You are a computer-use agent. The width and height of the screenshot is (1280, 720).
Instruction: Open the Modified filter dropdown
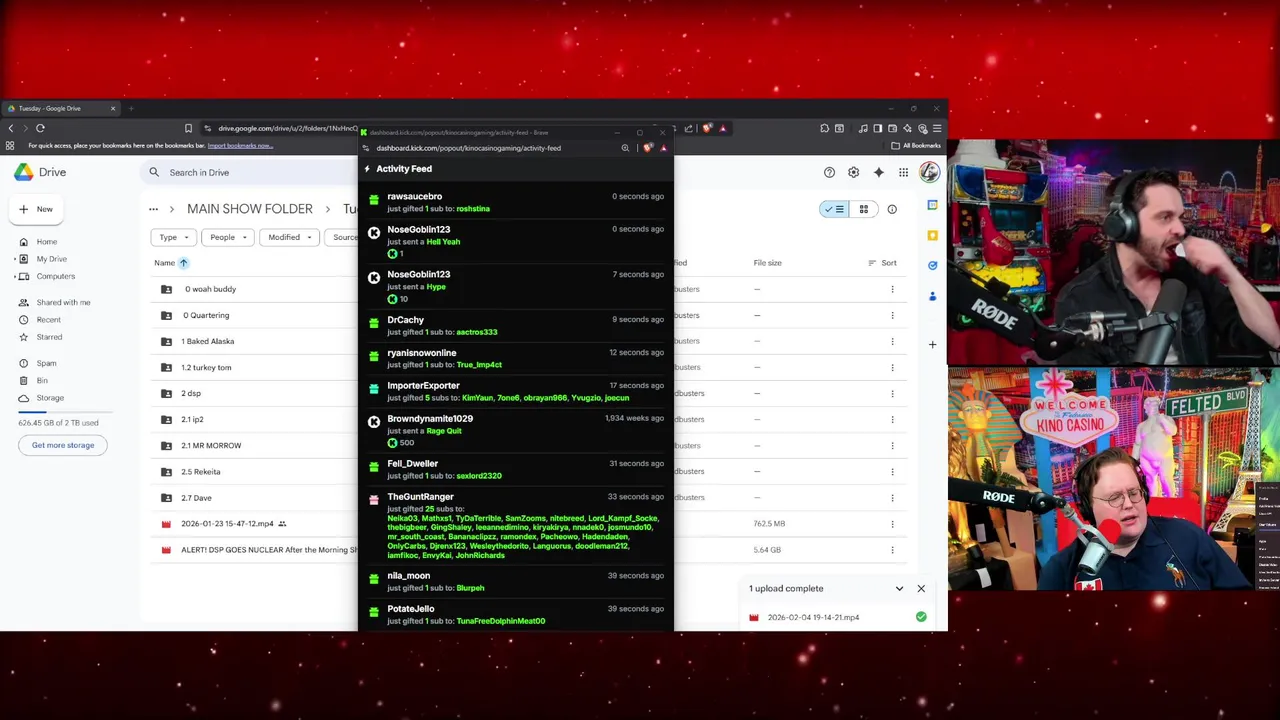coord(289,237)
